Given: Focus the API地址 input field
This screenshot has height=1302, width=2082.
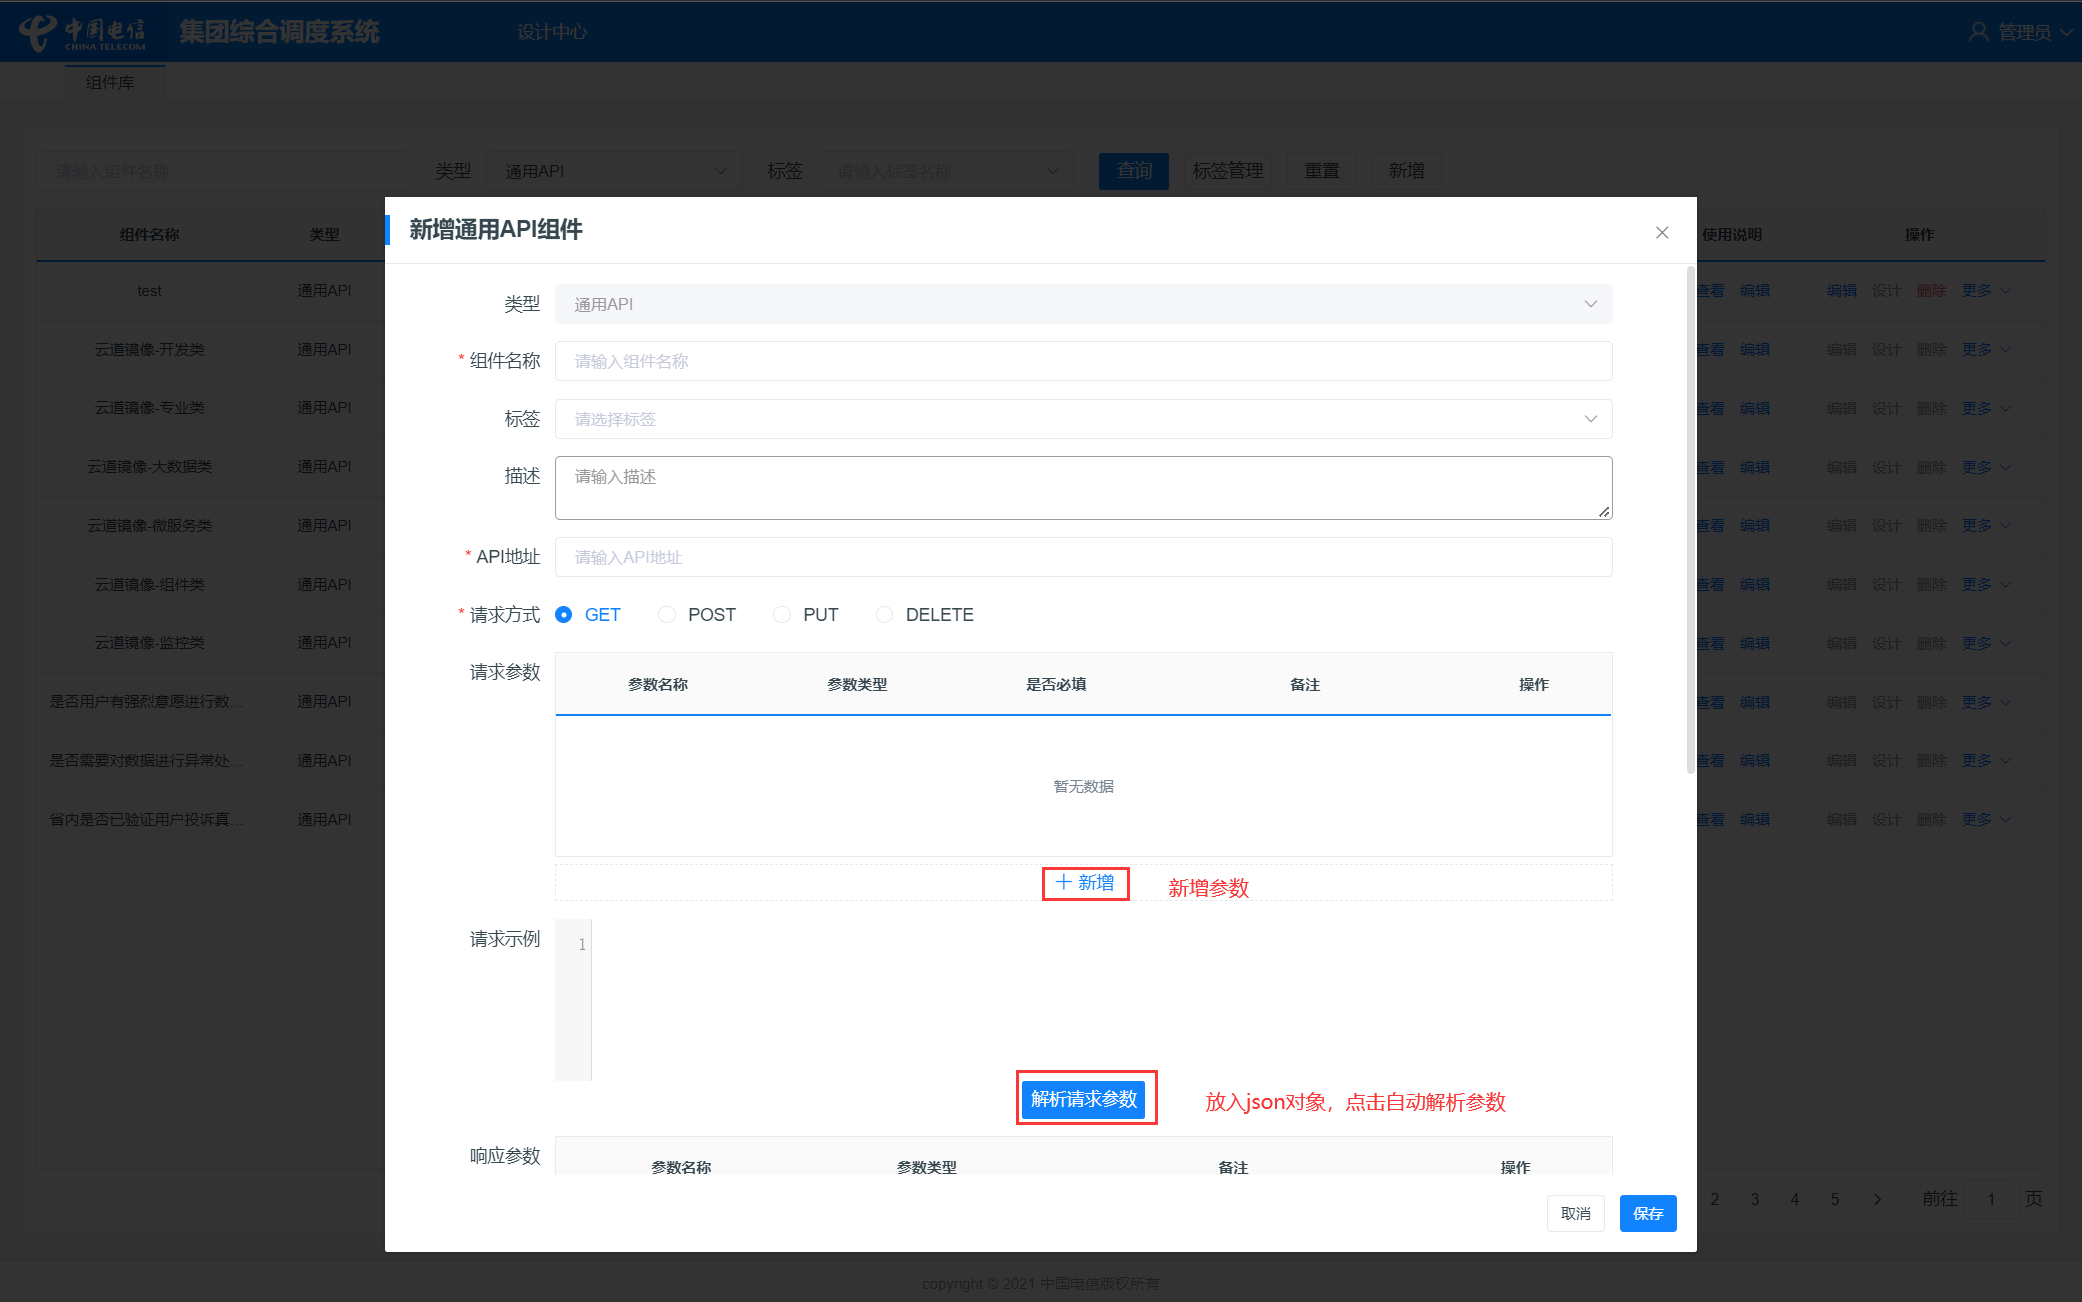Looking at the screenshot, I should [x=1083, y=557].
